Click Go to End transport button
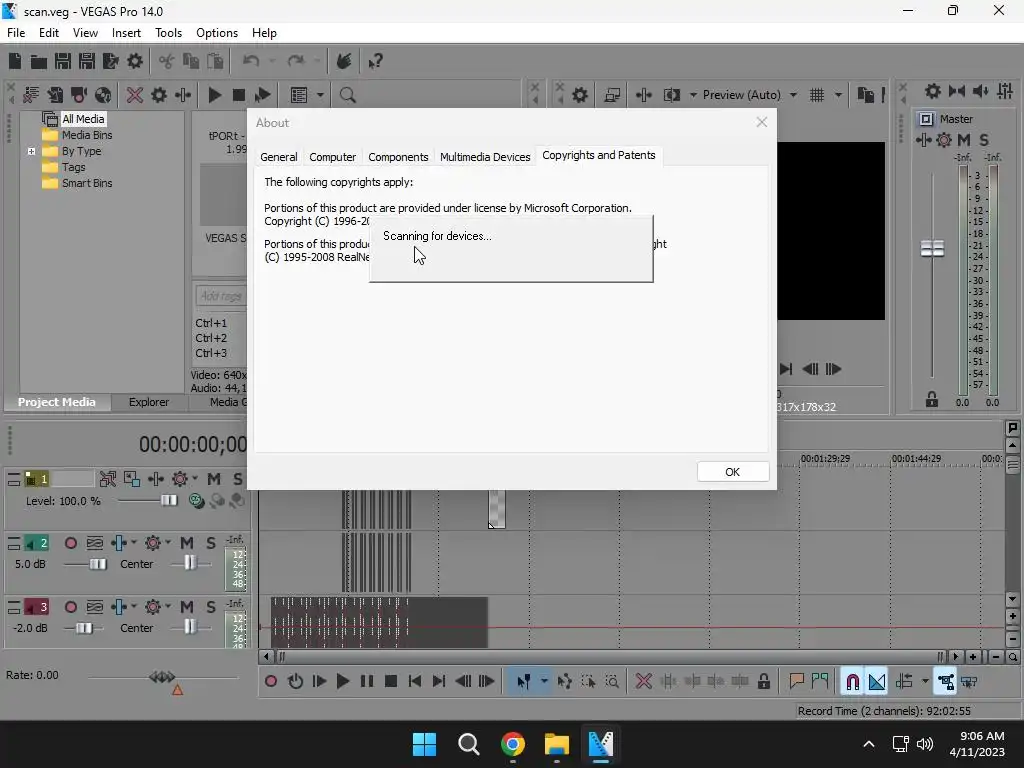 pyautogui.click(x=439, y=682)
